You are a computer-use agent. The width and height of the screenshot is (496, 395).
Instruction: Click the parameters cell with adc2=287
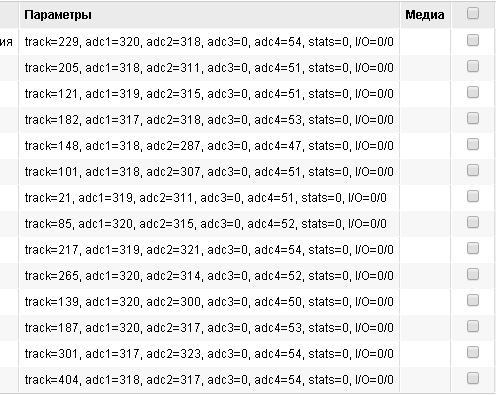[209, 146]
